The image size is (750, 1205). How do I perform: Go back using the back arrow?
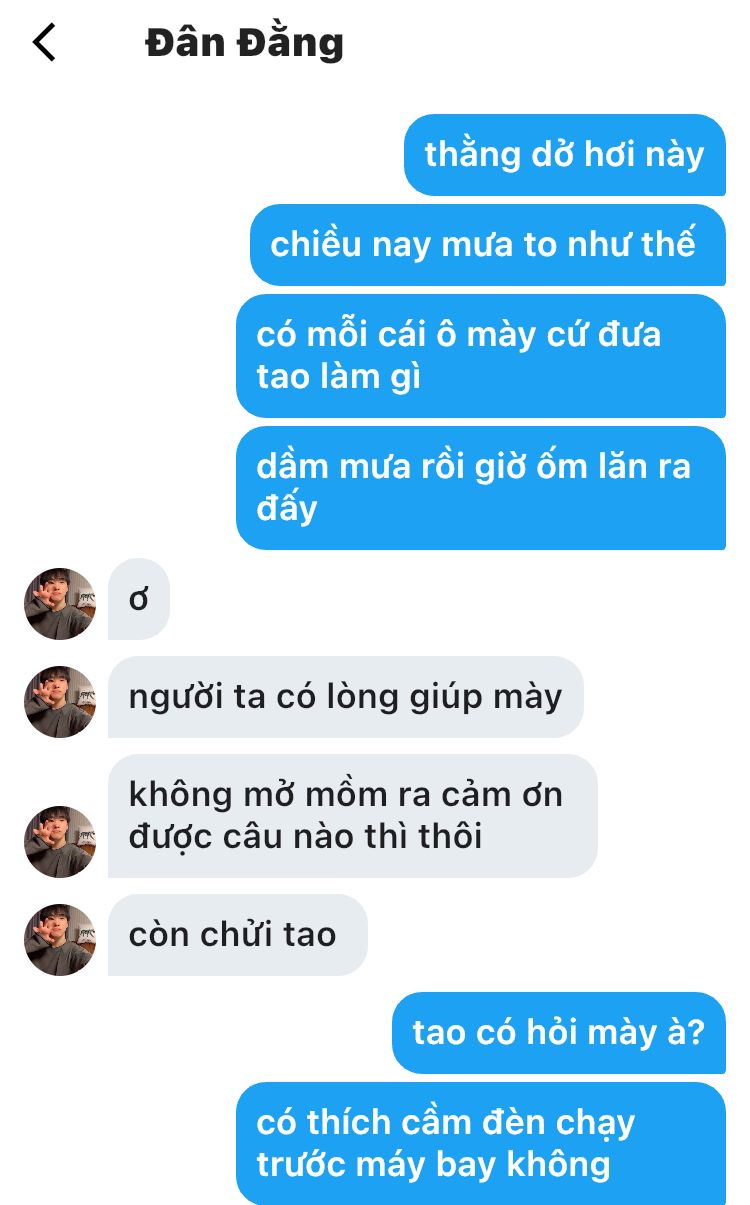pyautogui.click(x=44, y=43)
